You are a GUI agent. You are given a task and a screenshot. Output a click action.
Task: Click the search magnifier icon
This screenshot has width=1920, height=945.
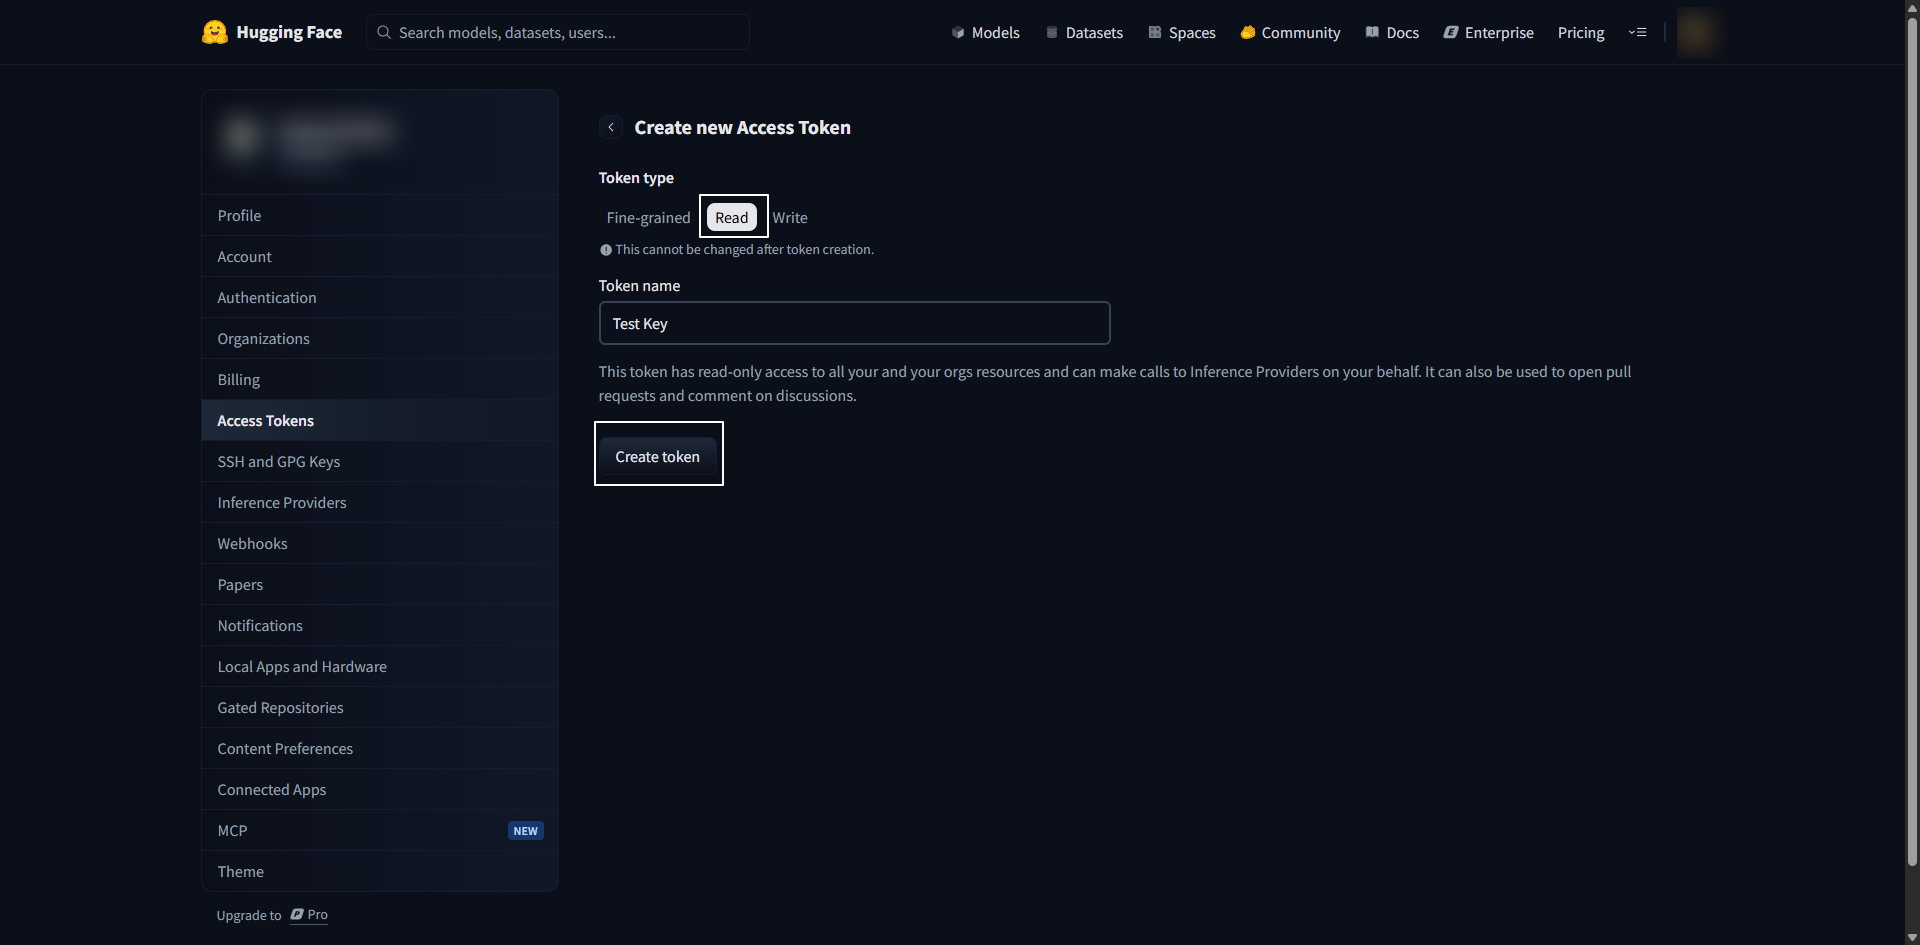384,32
